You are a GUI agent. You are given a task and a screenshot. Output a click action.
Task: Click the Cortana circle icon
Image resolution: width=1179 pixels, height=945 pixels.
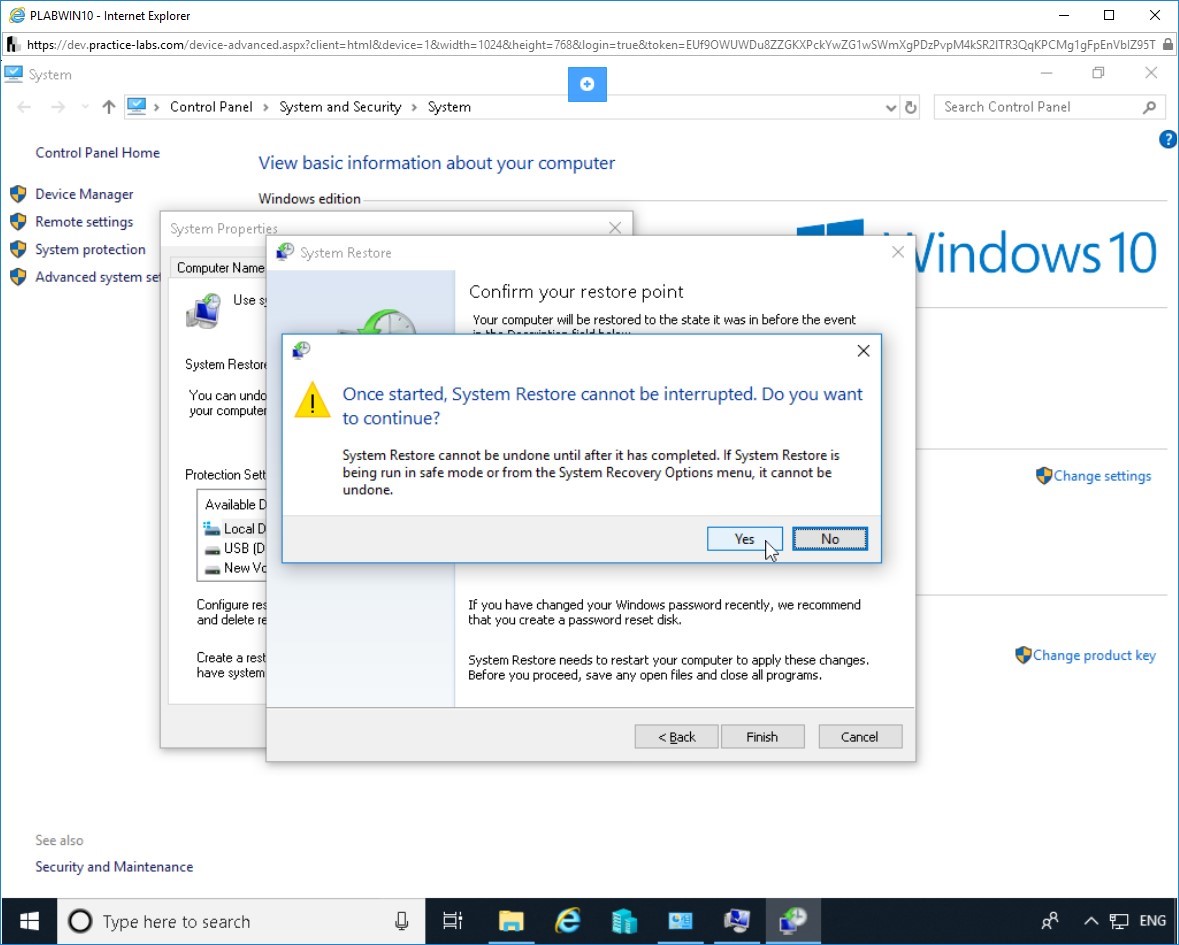80,921
